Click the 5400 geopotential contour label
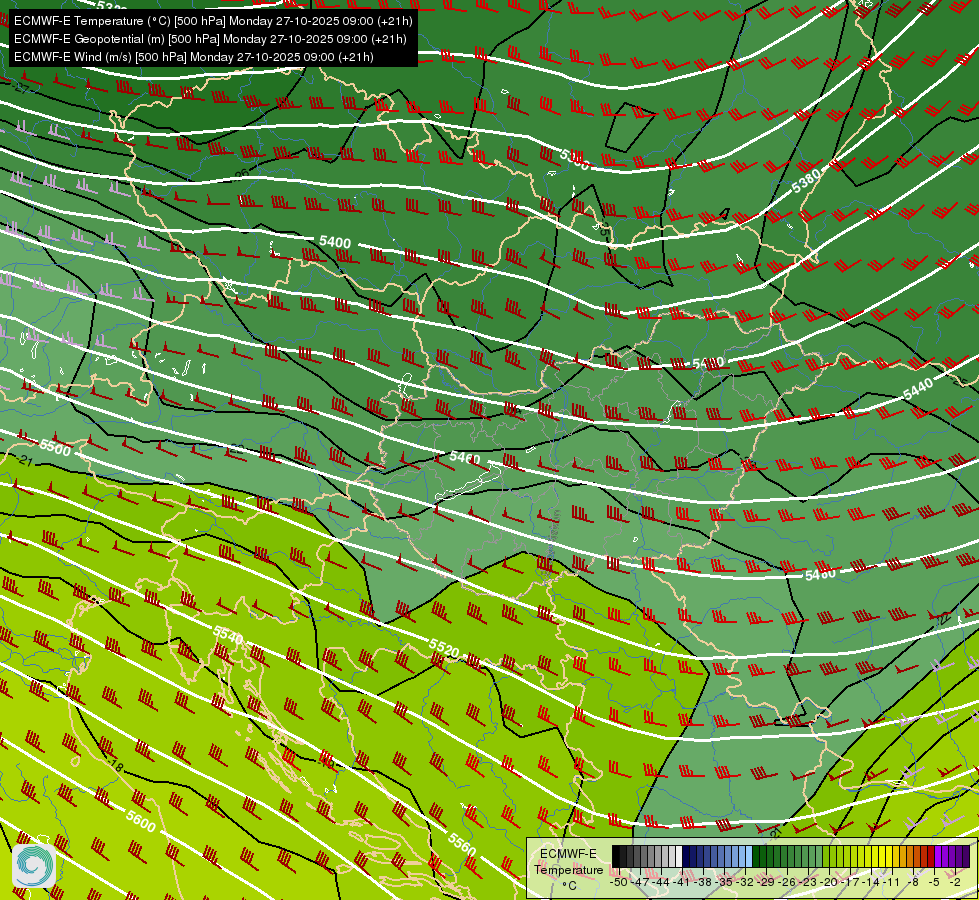Image resolution: width=979 pixels, height=900 pixels. [335, 242]
